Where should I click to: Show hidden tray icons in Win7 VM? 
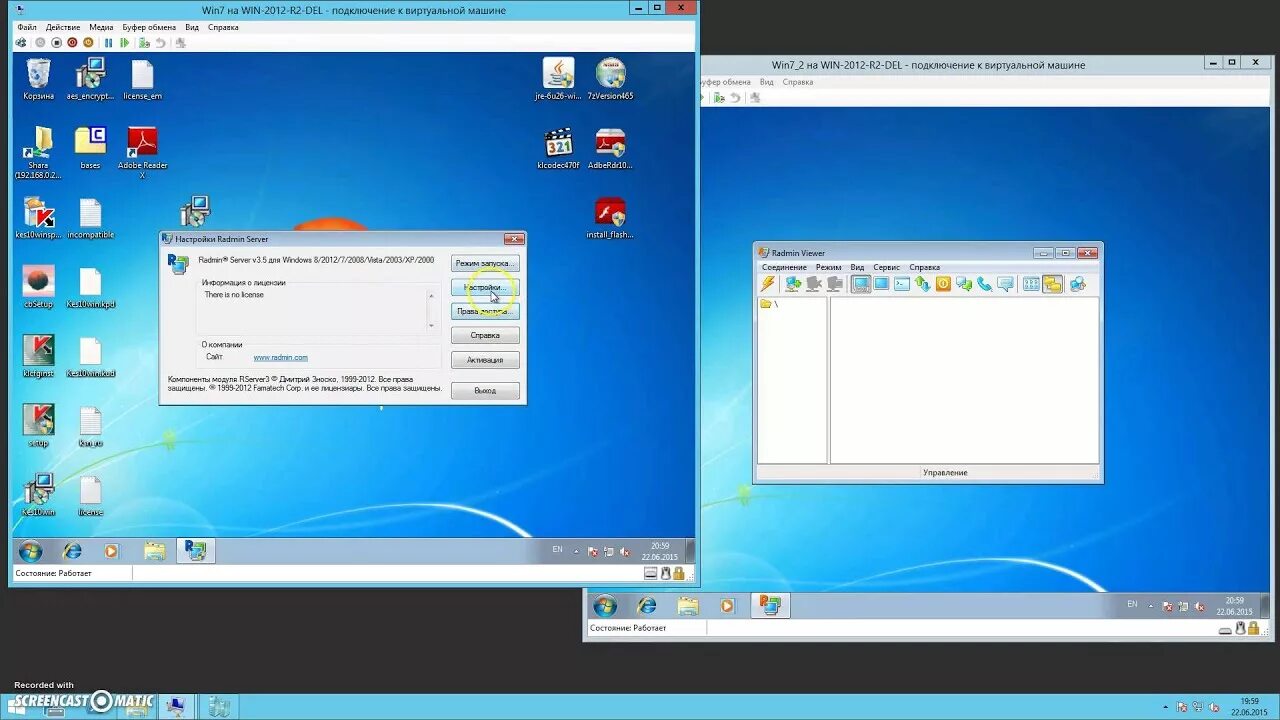[x=577, y=550]
